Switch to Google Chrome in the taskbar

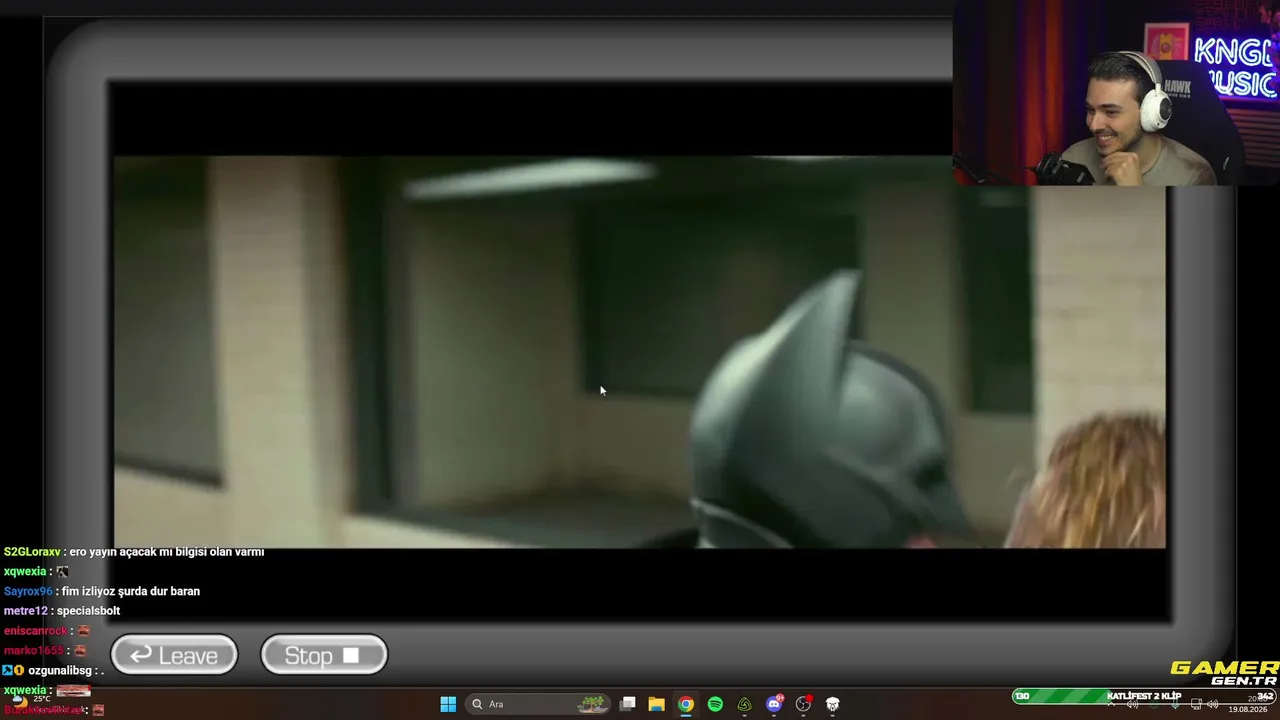click(x=686, y=704)
